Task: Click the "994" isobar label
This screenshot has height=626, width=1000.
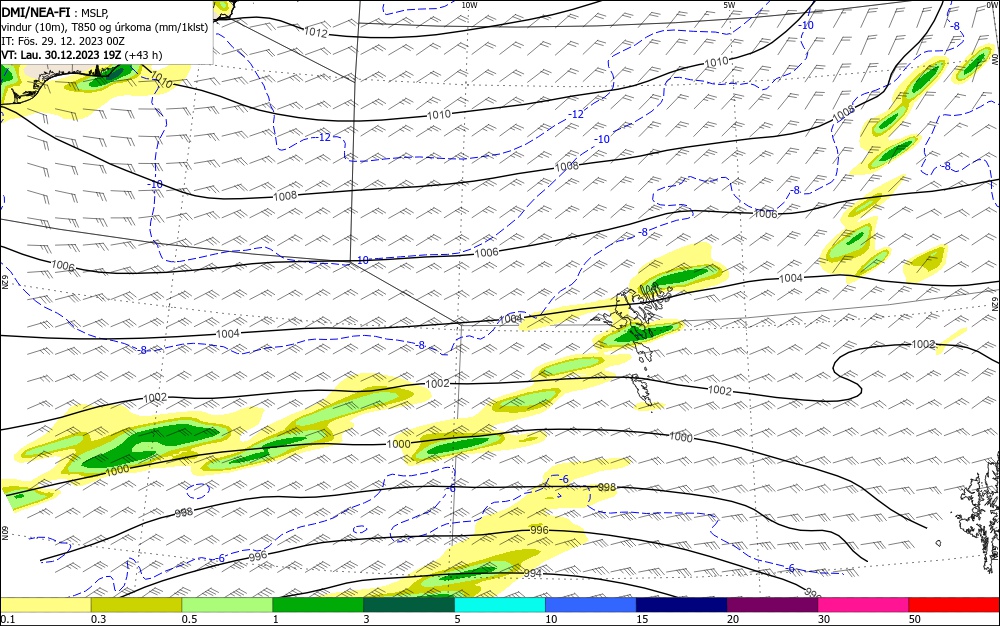Action: (x=533, y=574)
